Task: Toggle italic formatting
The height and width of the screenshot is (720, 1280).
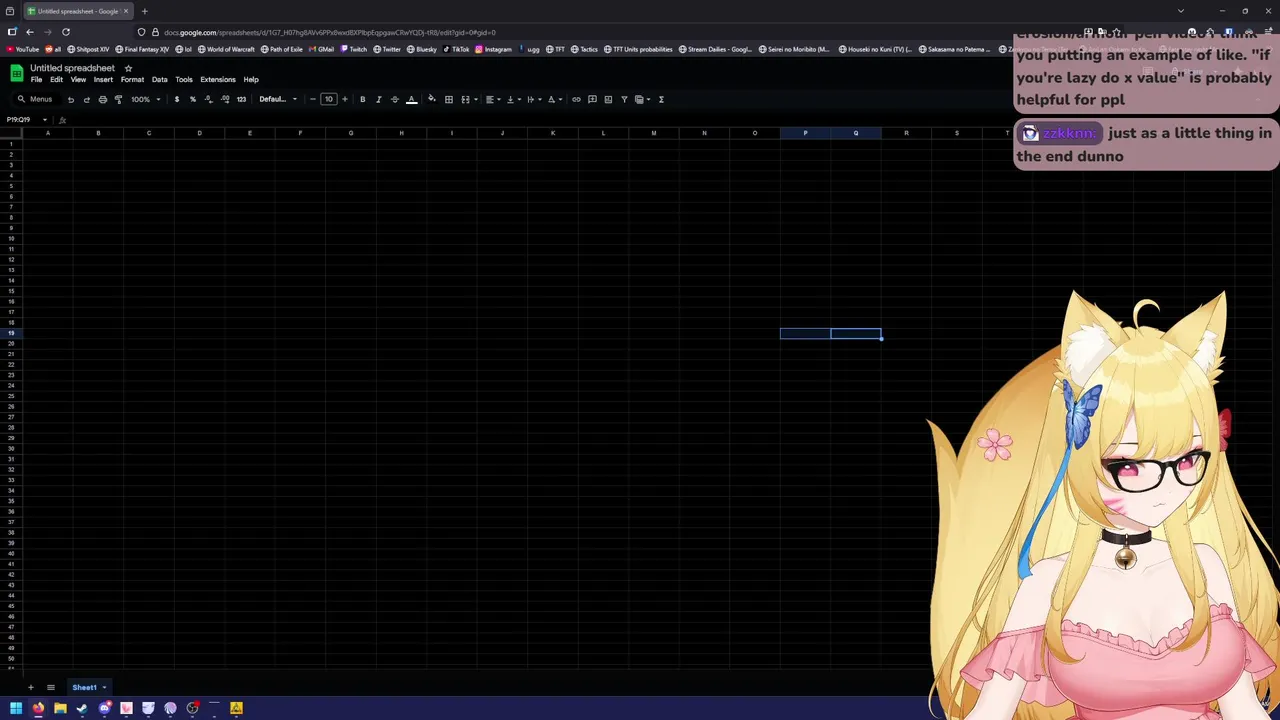Action: (x=378, y=99)
